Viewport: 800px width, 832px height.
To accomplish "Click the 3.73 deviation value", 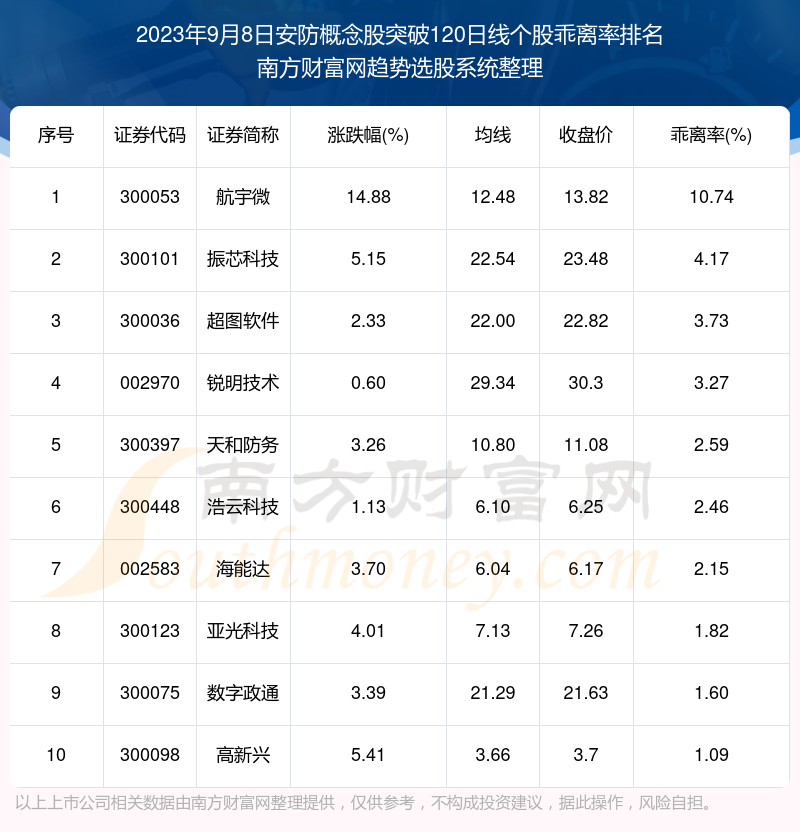I will coord(711,321).
